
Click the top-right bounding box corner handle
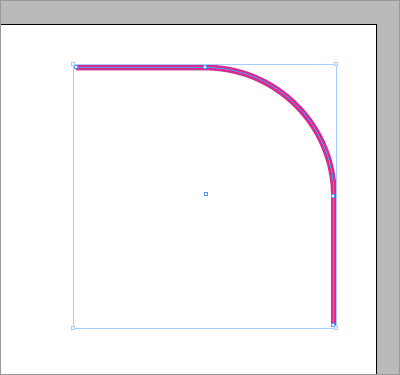[336, 64]
